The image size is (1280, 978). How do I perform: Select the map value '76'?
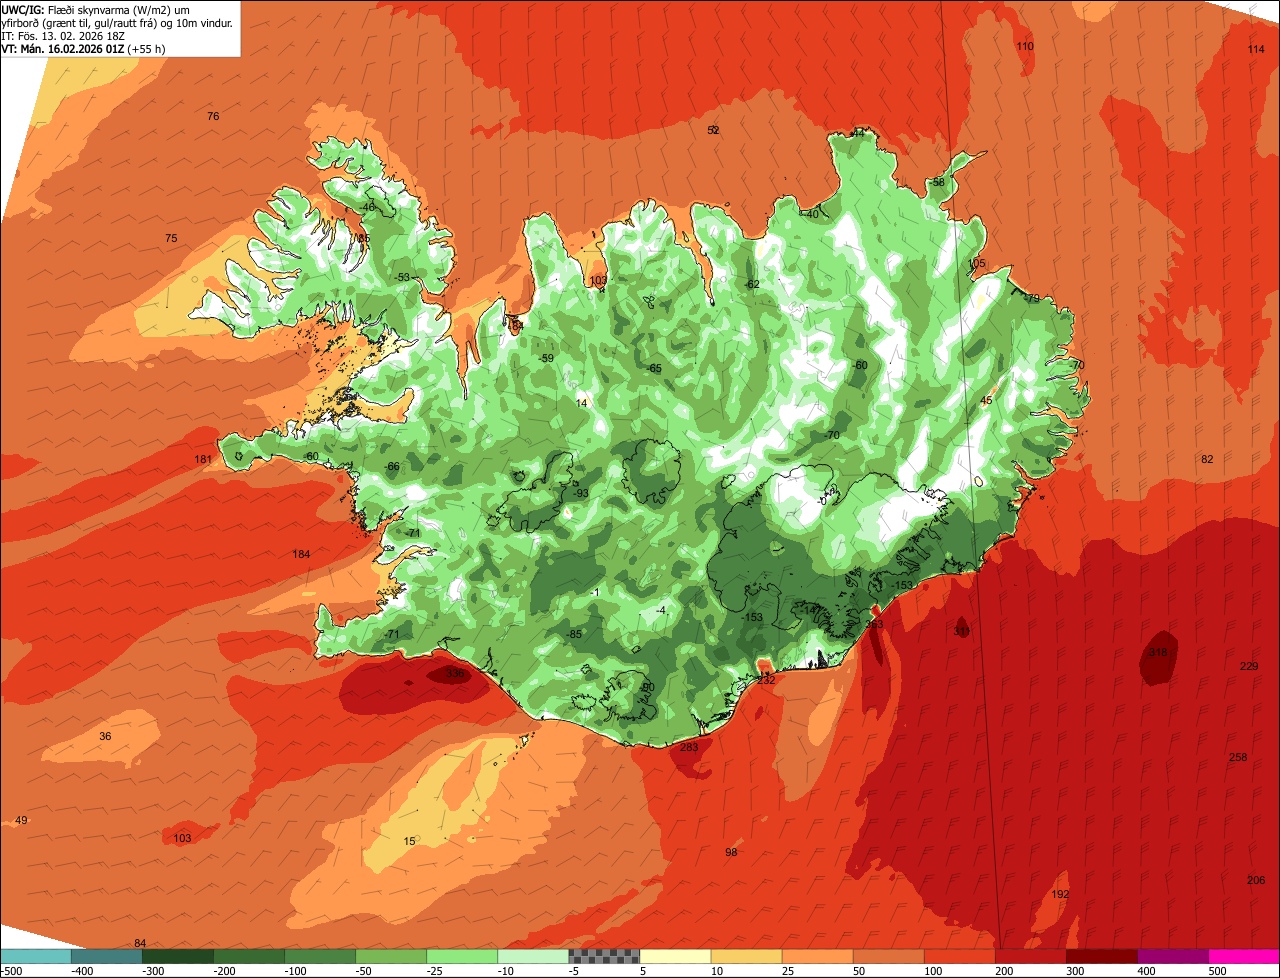pos(213,116)
